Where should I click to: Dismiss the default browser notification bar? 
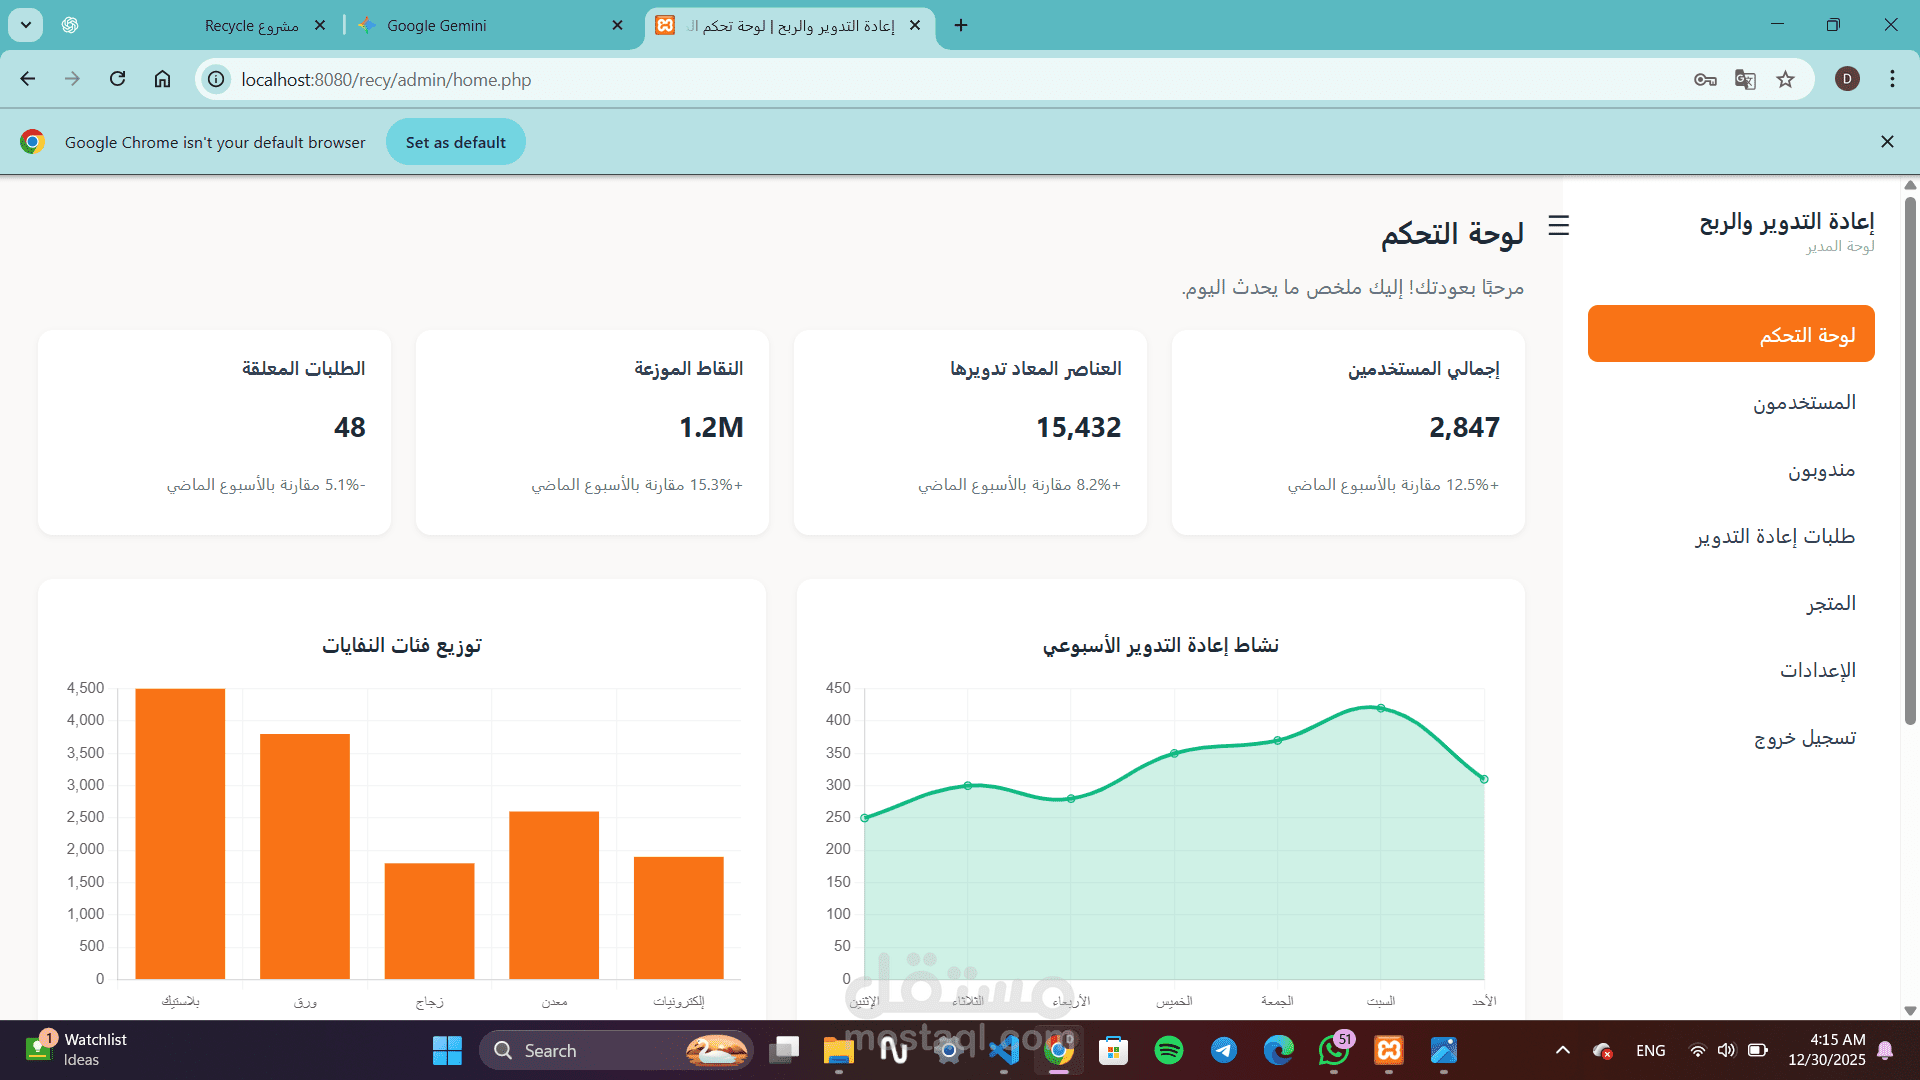click(x=1887, y=142)
